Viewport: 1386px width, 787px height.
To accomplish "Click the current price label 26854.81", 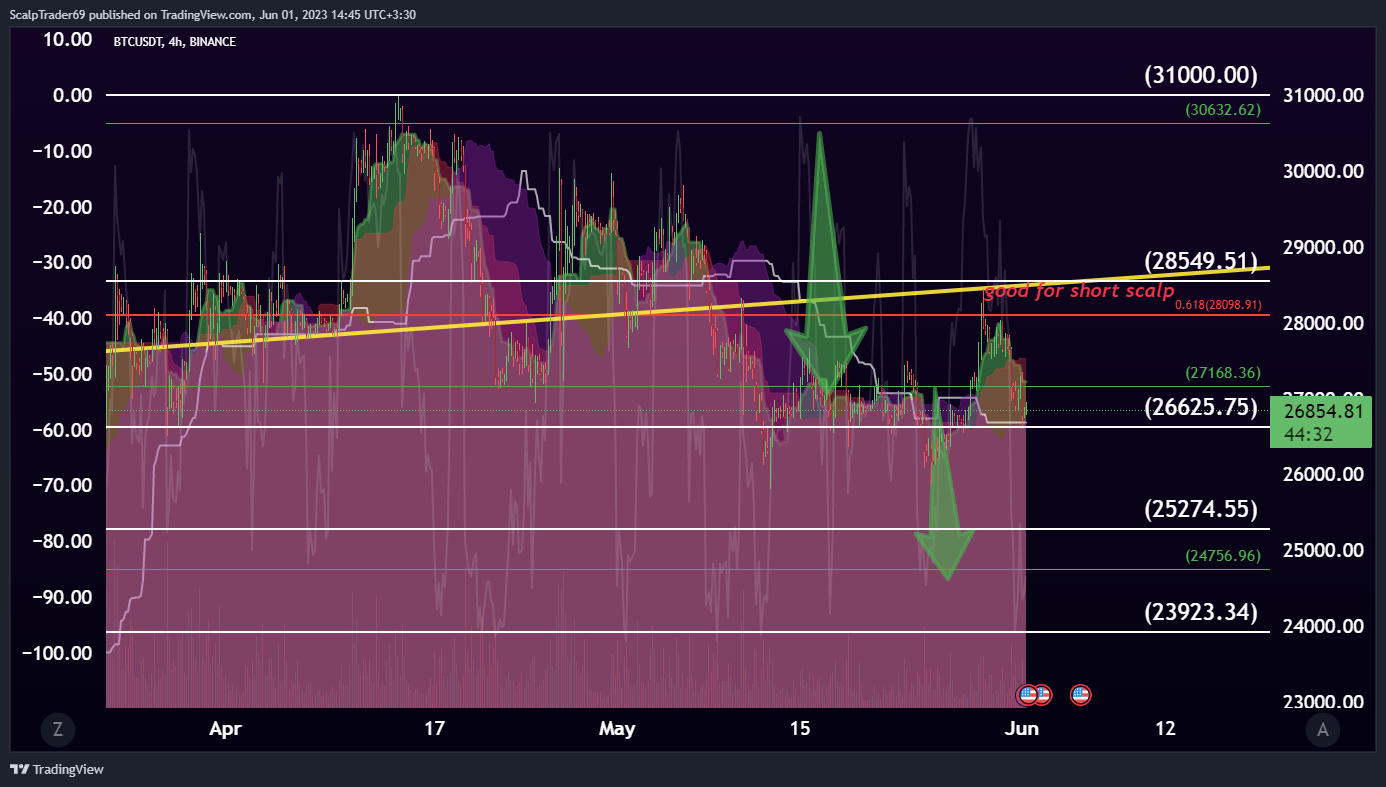I will click(1326, 411).
